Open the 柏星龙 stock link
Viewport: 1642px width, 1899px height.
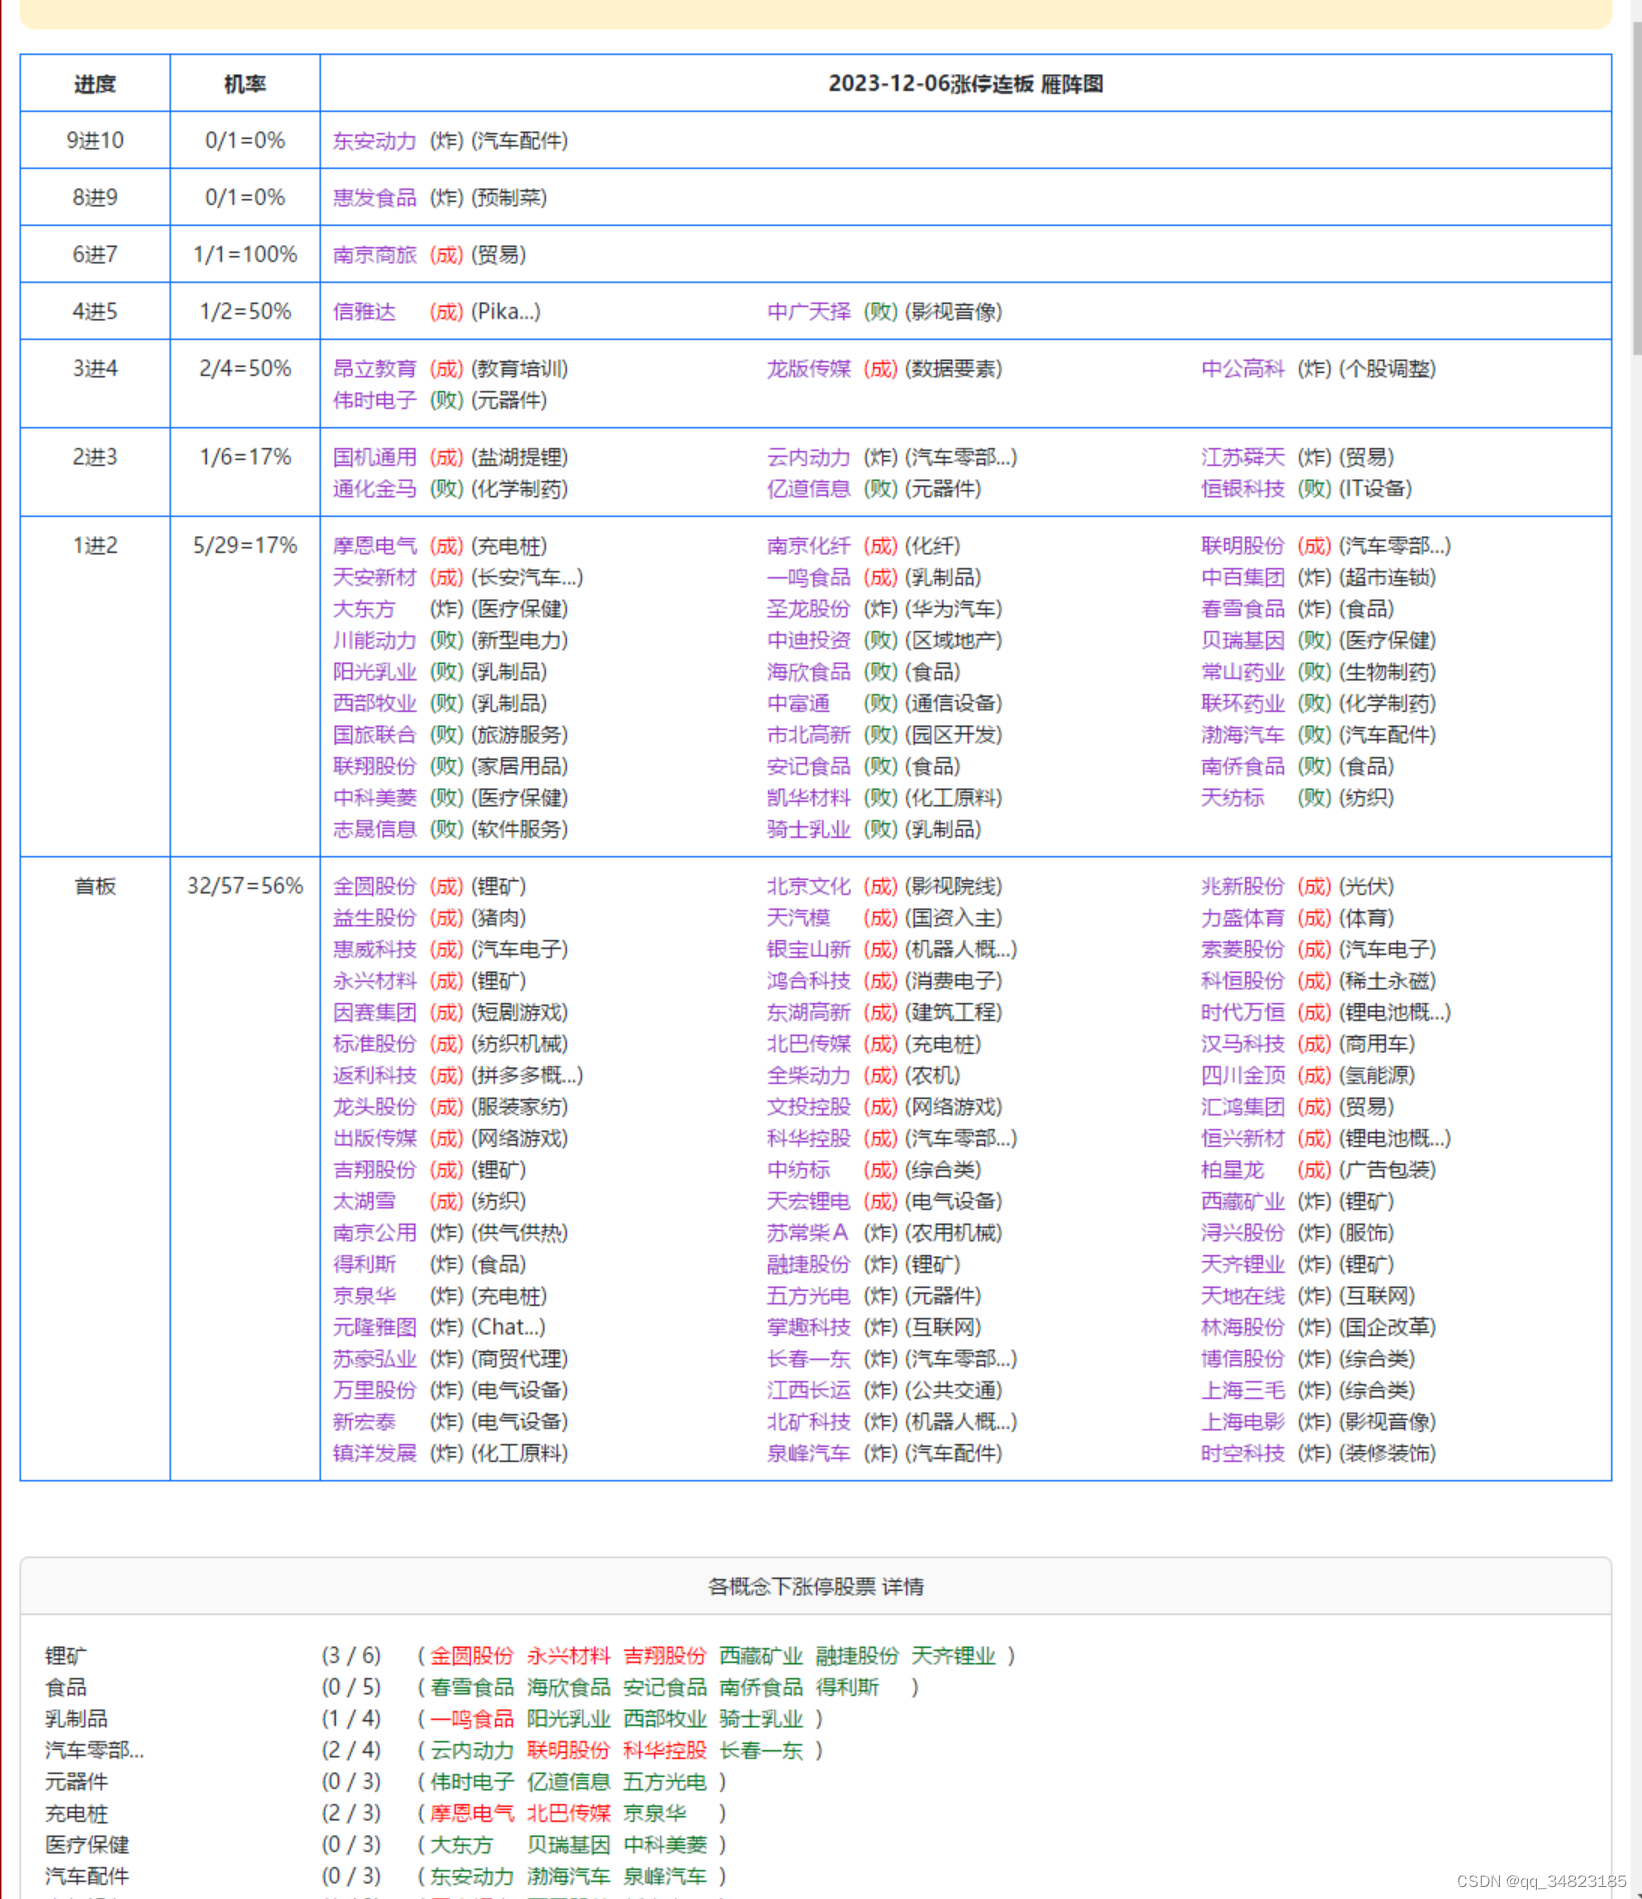point(1233,1170)
